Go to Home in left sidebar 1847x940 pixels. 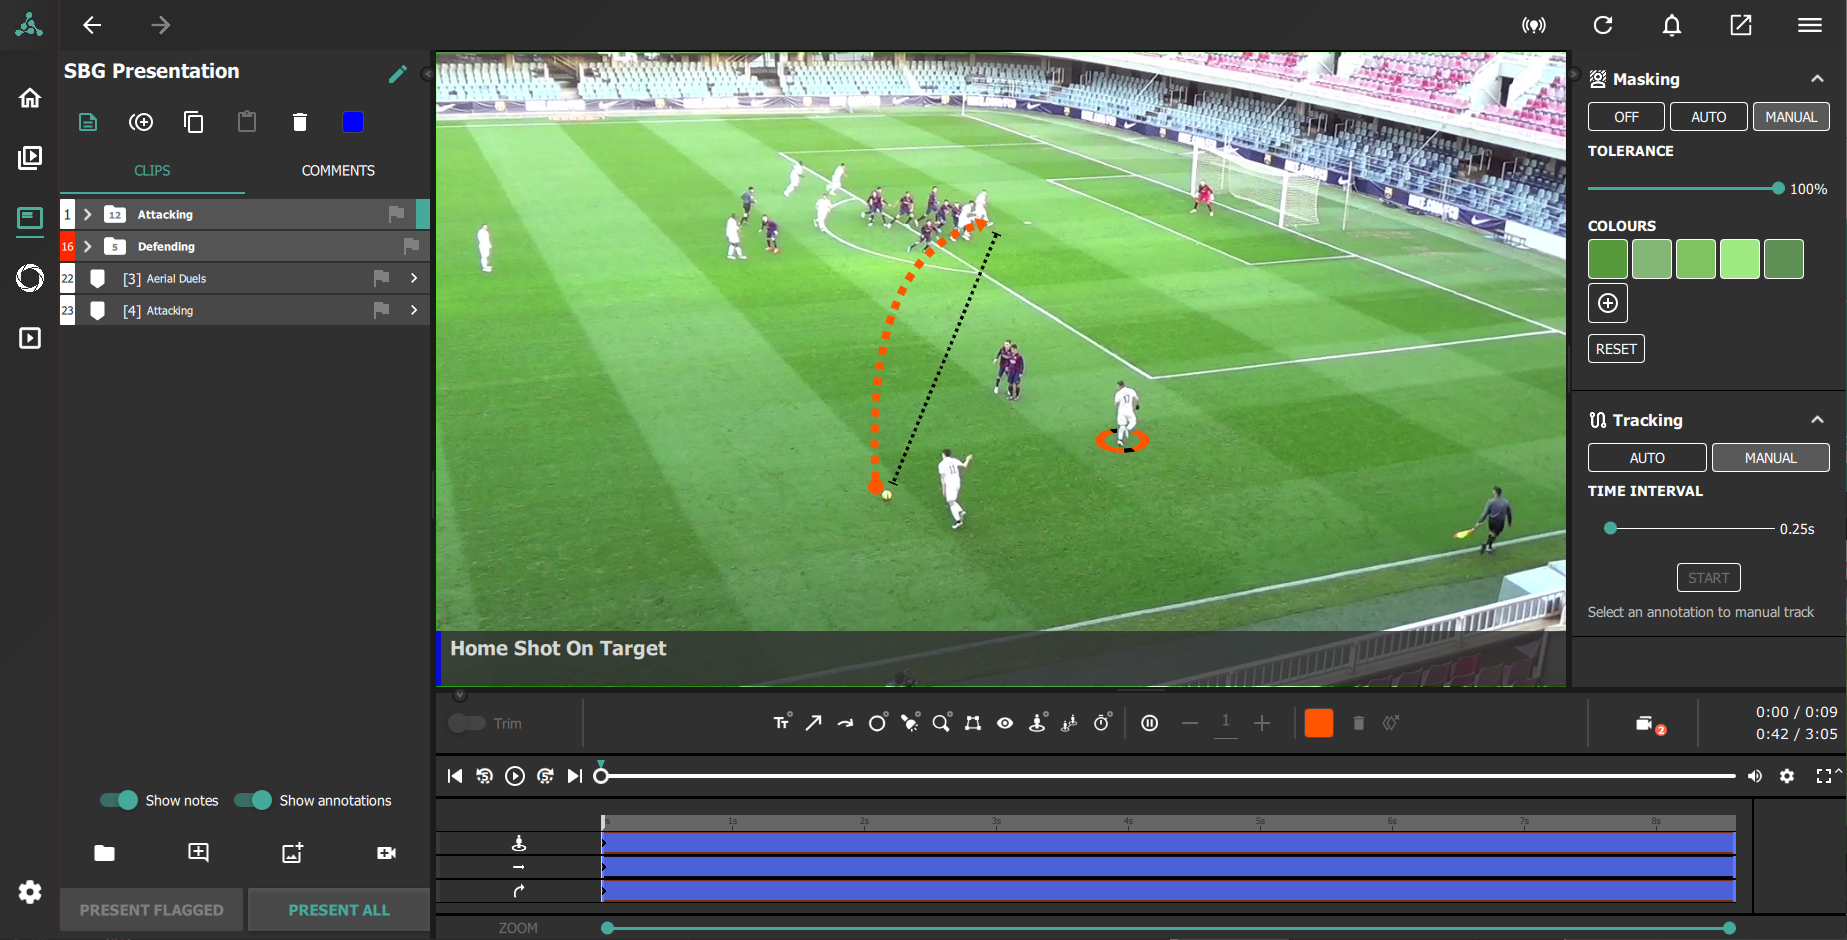point(30,98)
